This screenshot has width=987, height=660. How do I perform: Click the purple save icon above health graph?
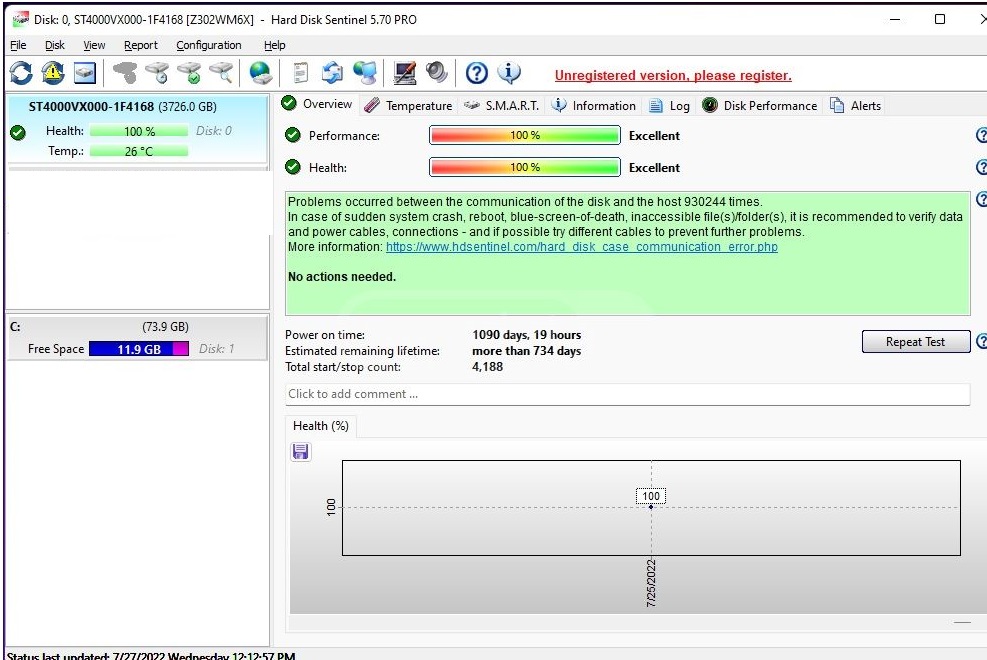tap(300, 452)
